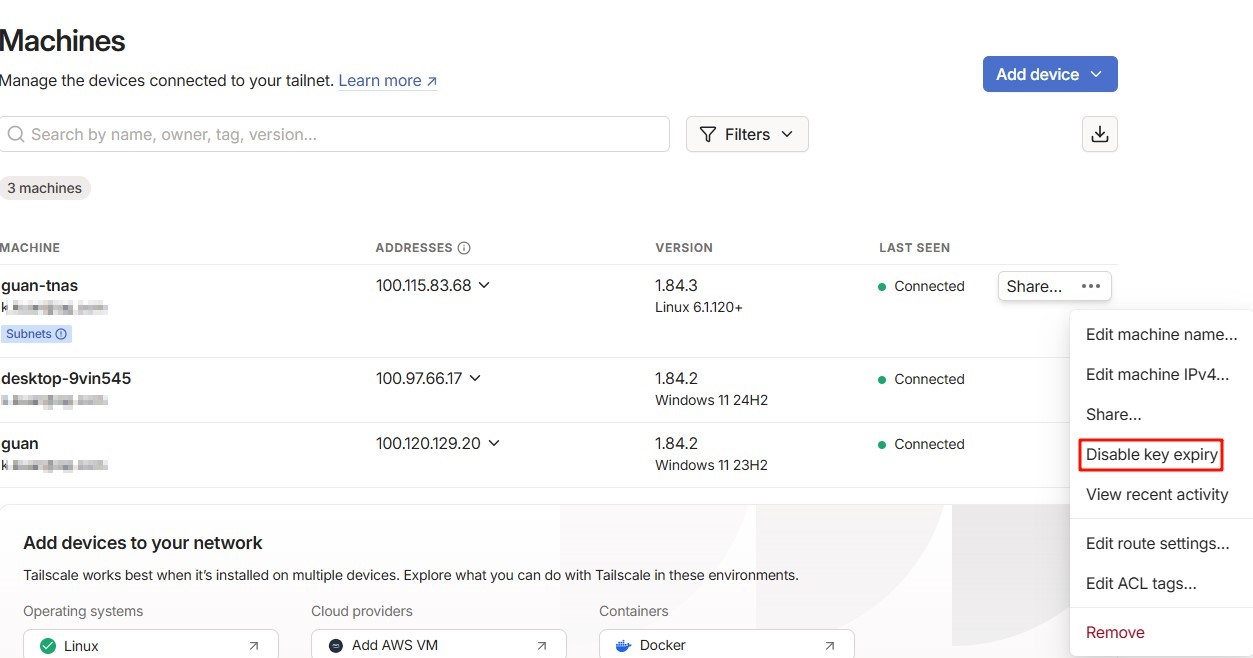This screenshot has width=1253, height=658.
Task: Click the funnel icon in Filters
Action: click(708, 134)
